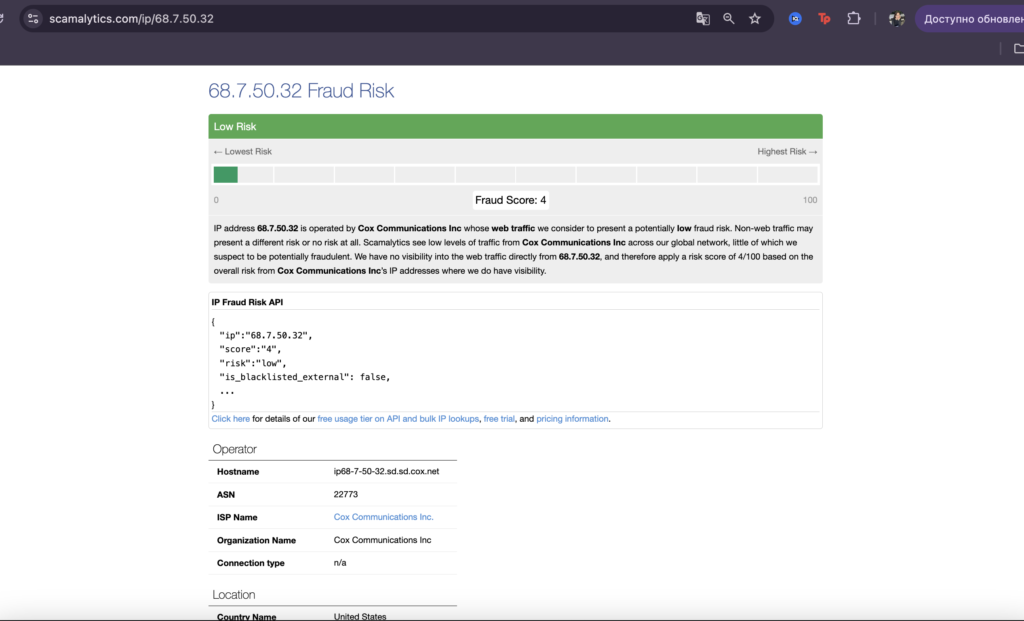Click the "risk":"low" JSON line
Viewport: 1024px width, 621px height.
point(253,363)
